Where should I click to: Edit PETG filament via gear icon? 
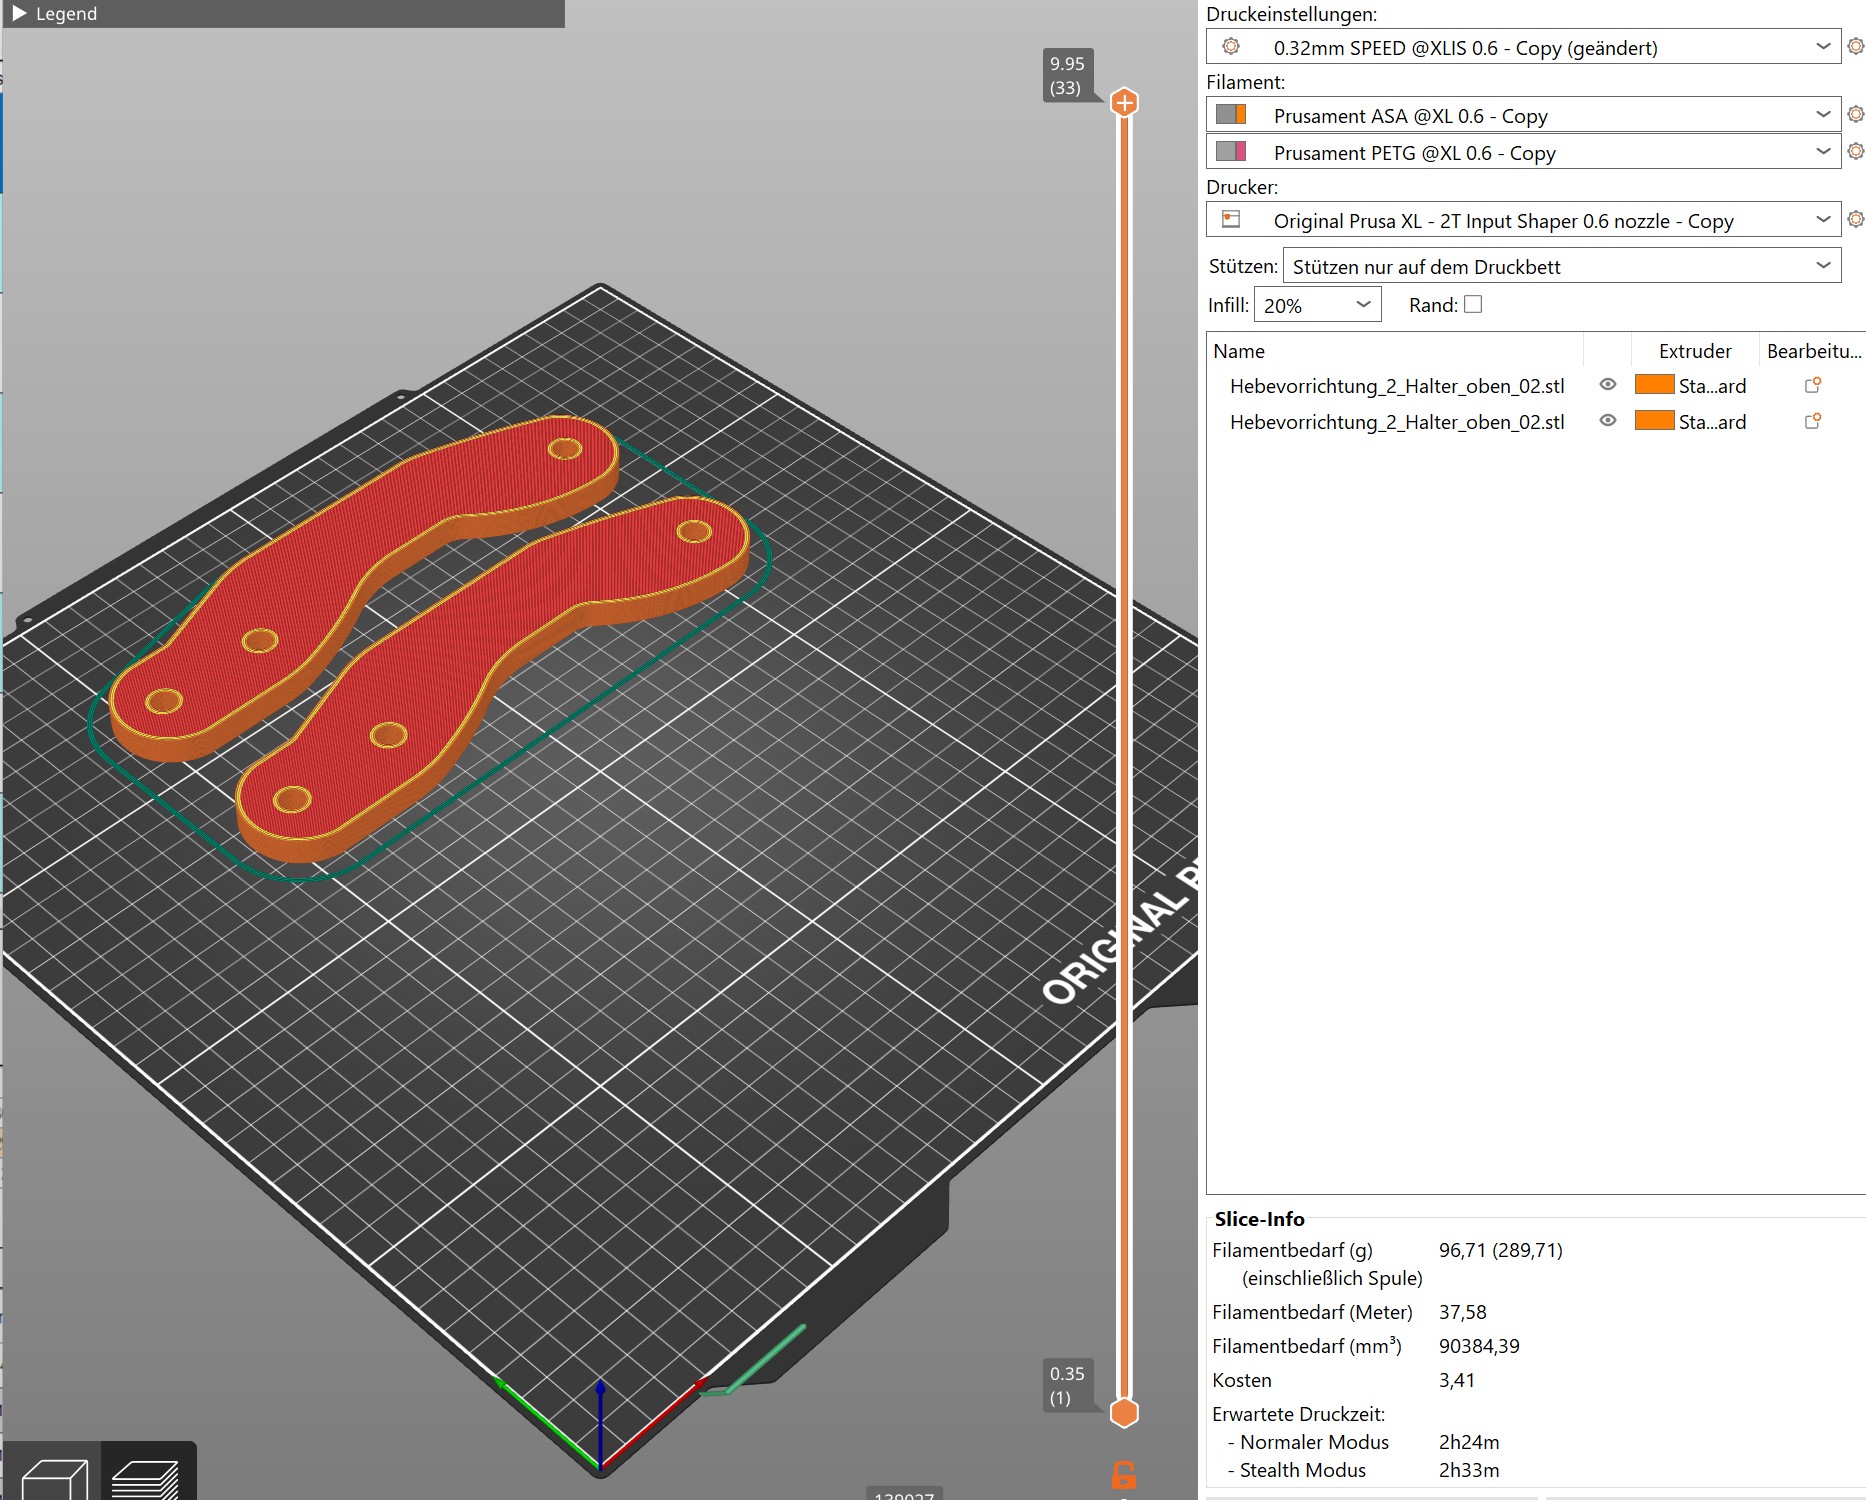coord(1855,151)
